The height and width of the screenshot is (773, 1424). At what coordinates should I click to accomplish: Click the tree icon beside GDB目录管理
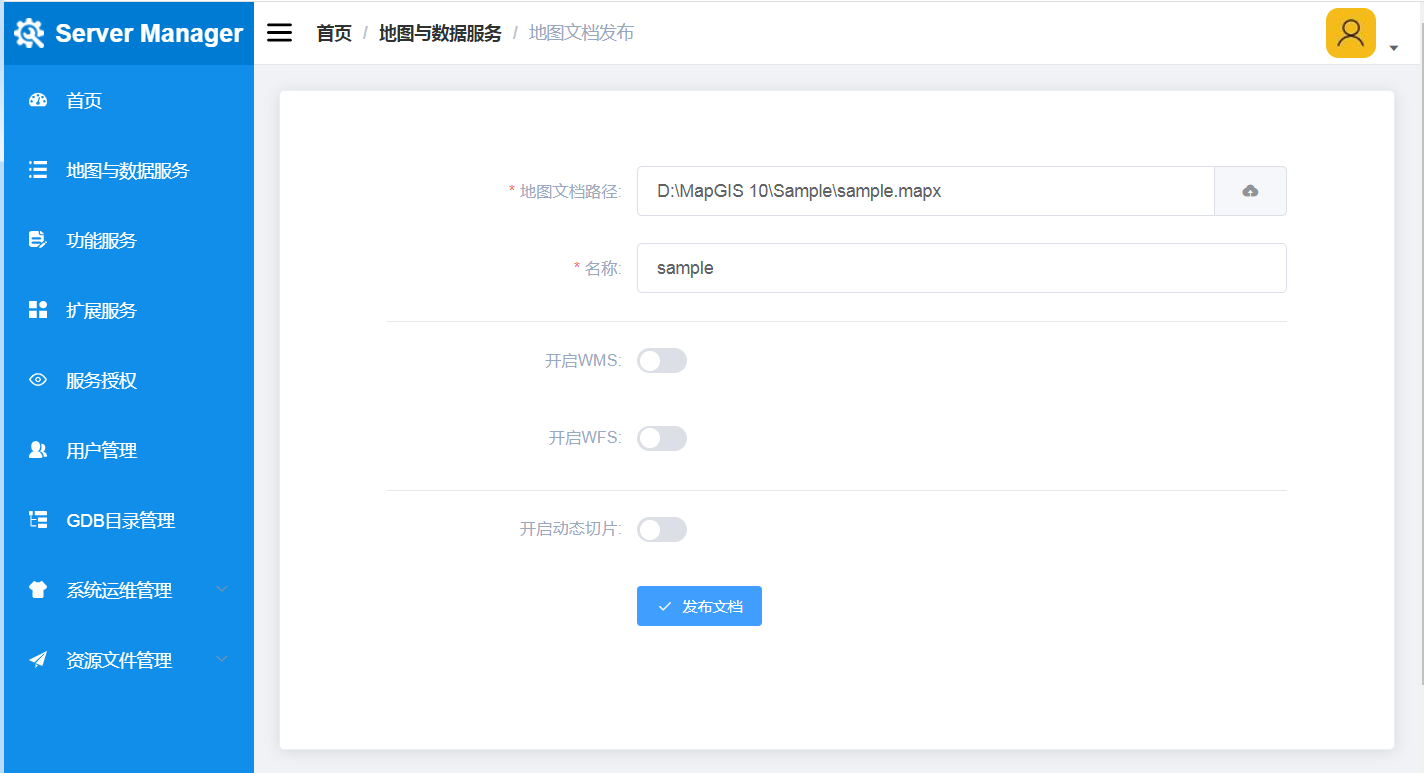(38, 520)
